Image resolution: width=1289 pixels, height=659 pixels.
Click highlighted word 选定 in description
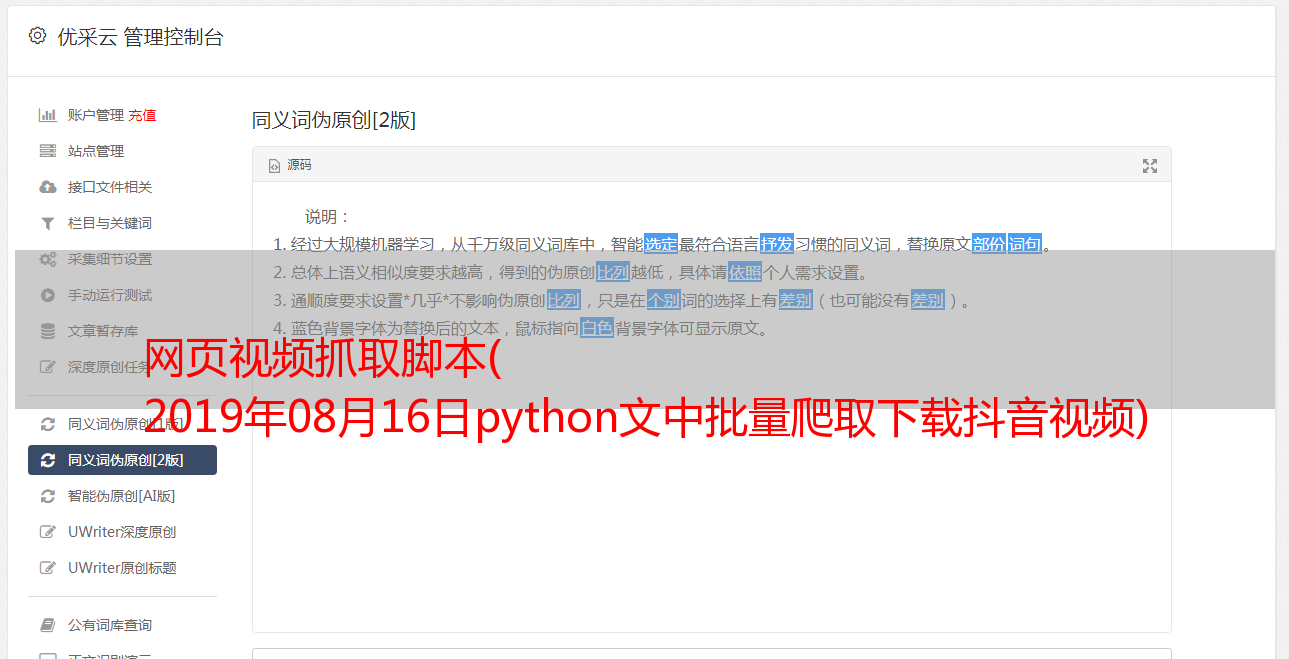tap(661, 244)
